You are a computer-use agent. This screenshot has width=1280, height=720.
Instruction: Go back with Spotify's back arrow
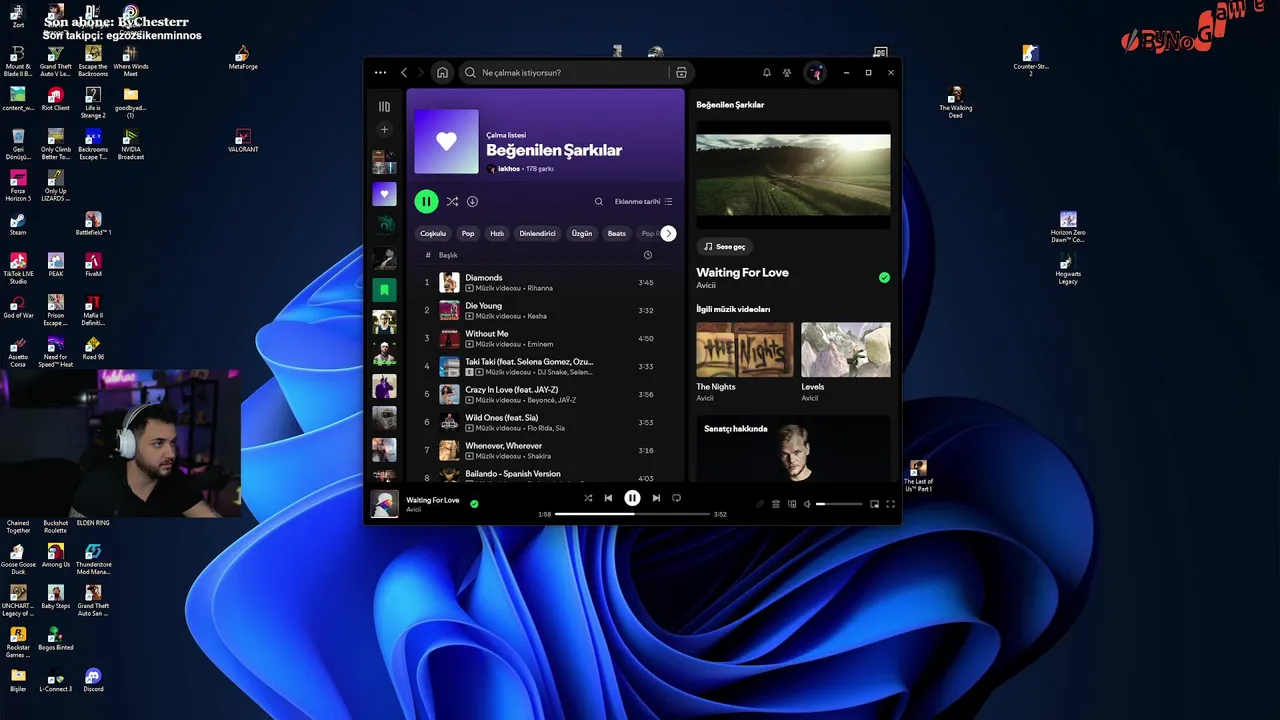click(404, 72)
